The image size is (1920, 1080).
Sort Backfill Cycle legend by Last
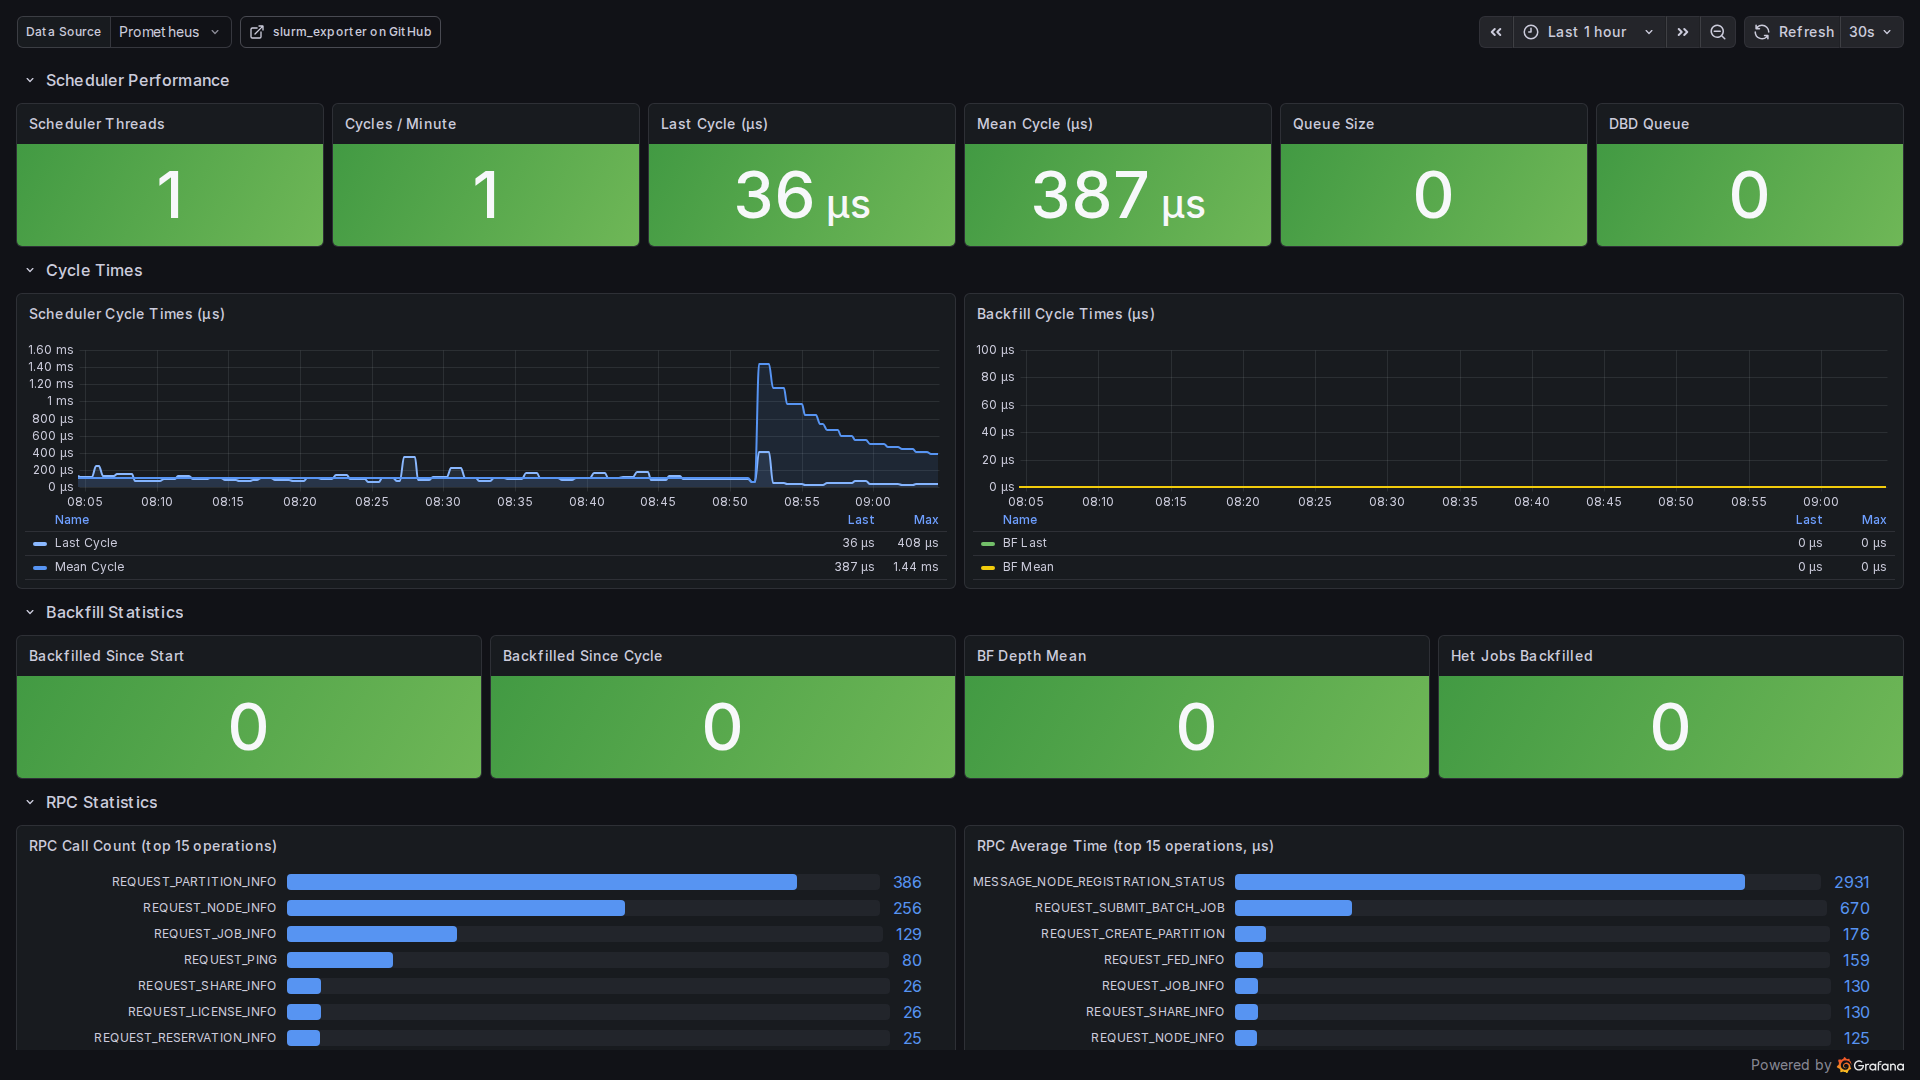tap(1809, 520)
